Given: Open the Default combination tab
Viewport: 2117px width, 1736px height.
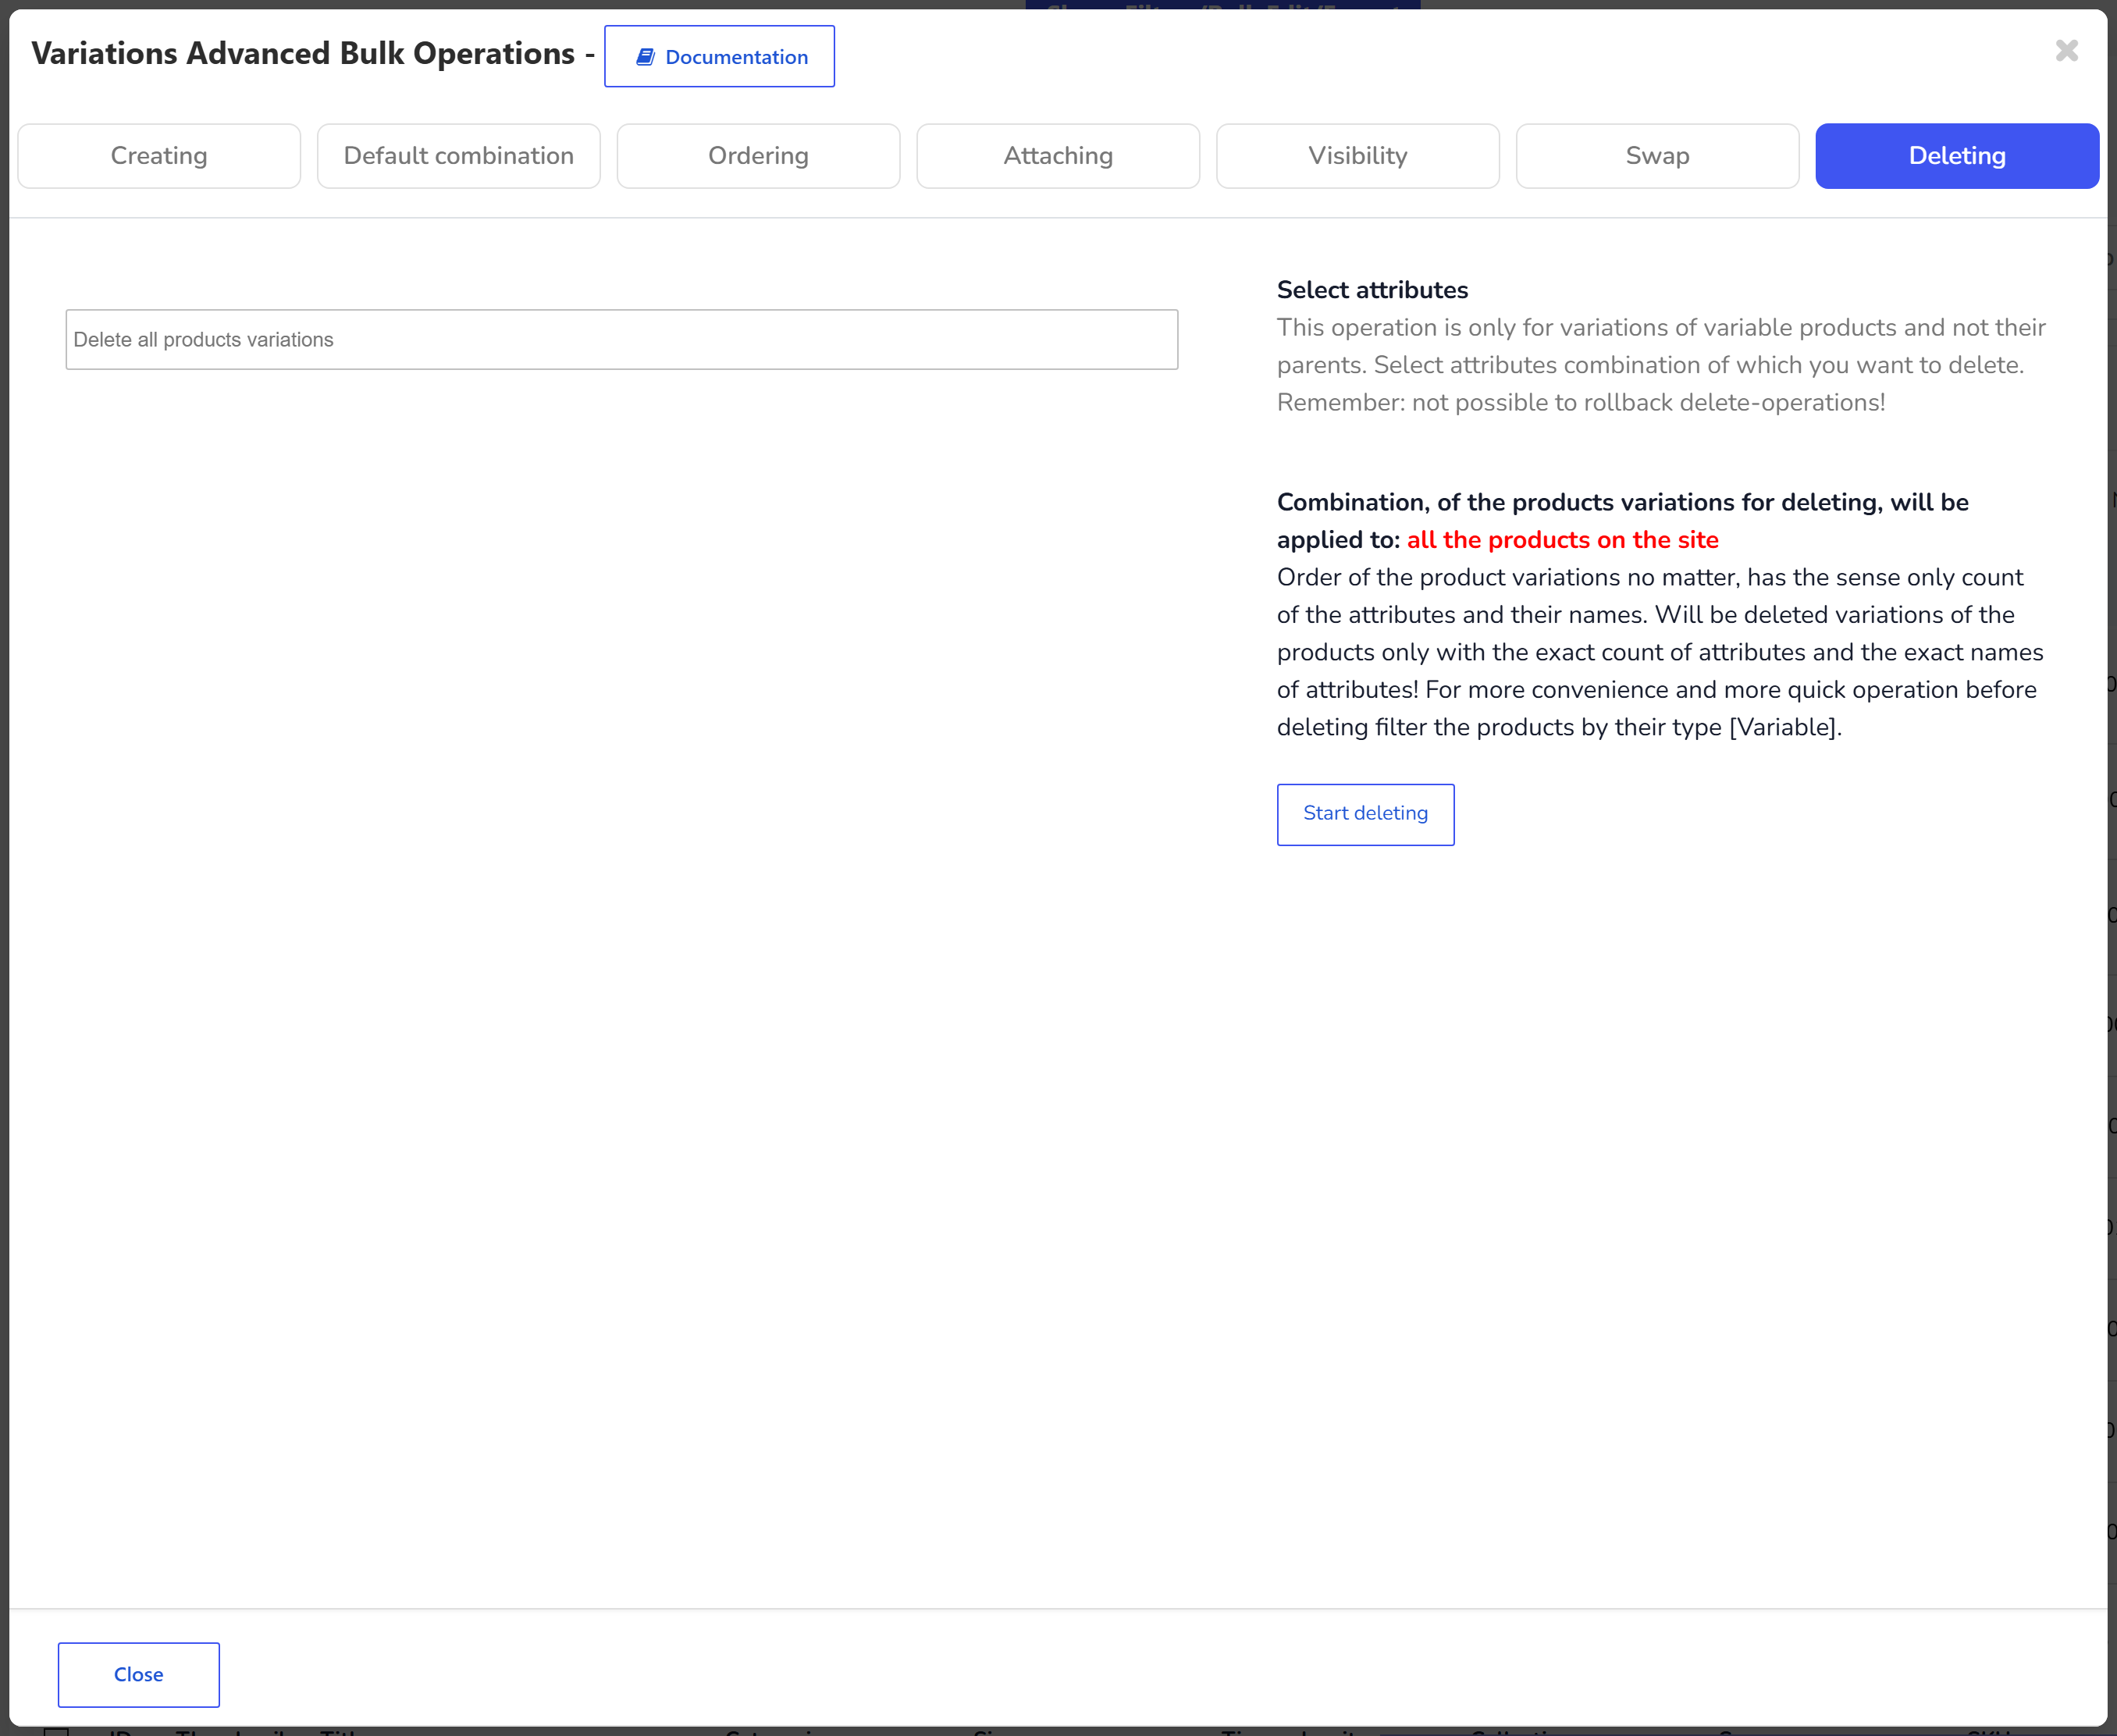Looking at the screenshot, I should pyautogui.click(x=459, y=156).
